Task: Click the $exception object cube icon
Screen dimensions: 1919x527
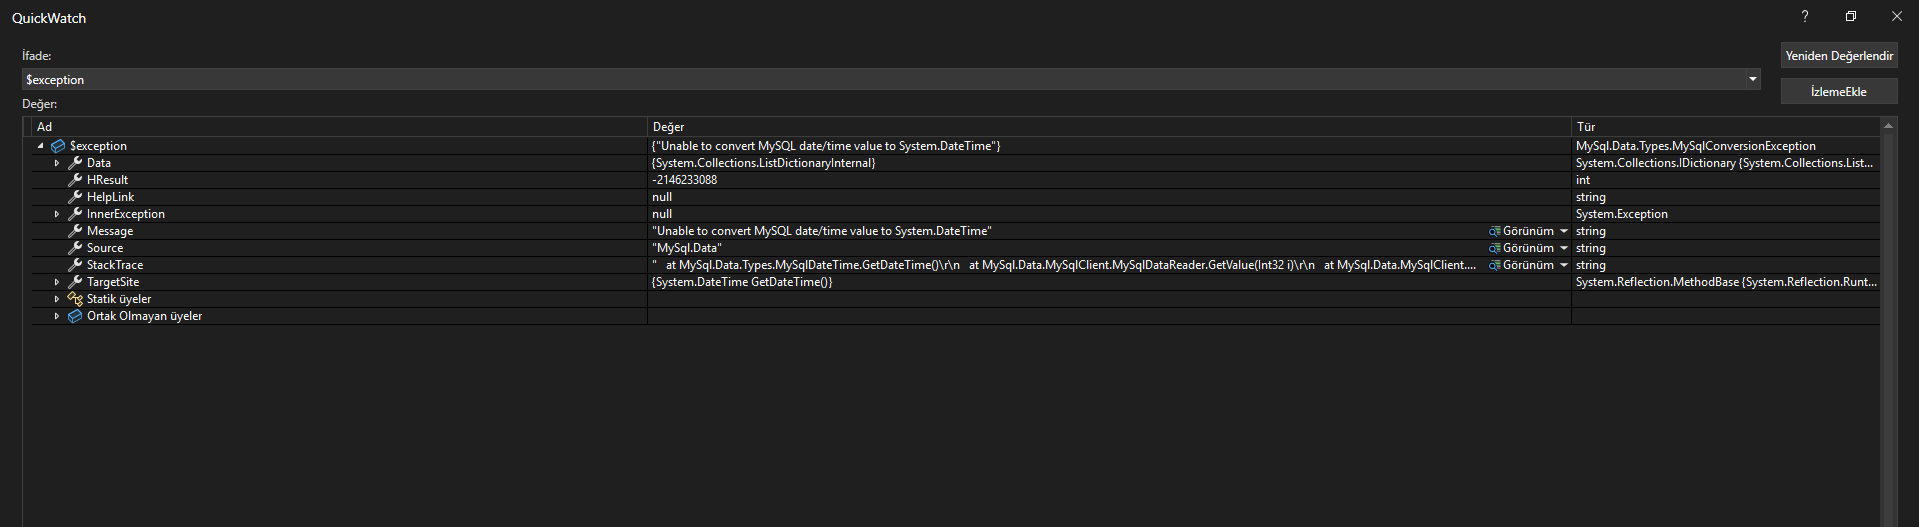Action: coord(58,146)
